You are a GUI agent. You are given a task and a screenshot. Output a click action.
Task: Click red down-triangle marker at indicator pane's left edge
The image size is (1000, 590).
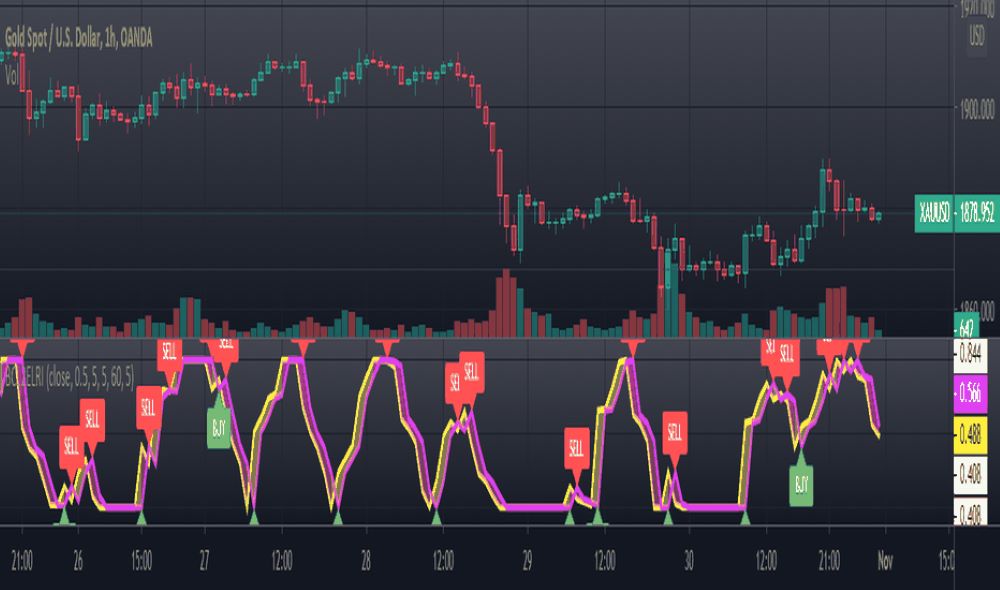[x=18, y=346]
